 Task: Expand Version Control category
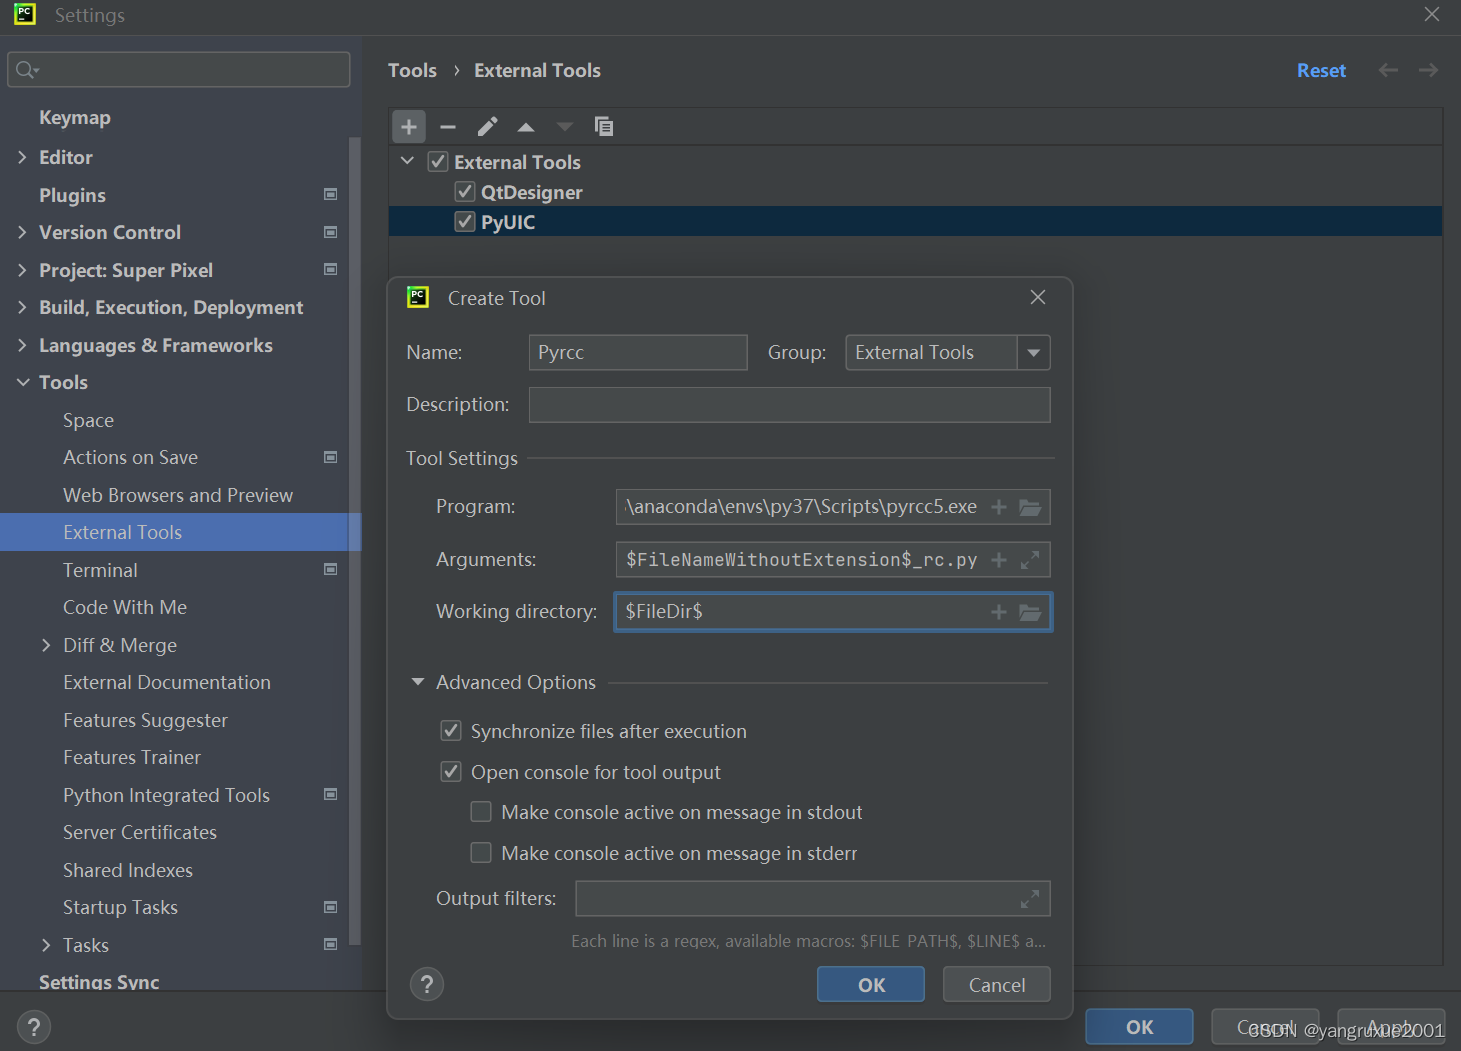pyautogui.click(x=22, y=232)
